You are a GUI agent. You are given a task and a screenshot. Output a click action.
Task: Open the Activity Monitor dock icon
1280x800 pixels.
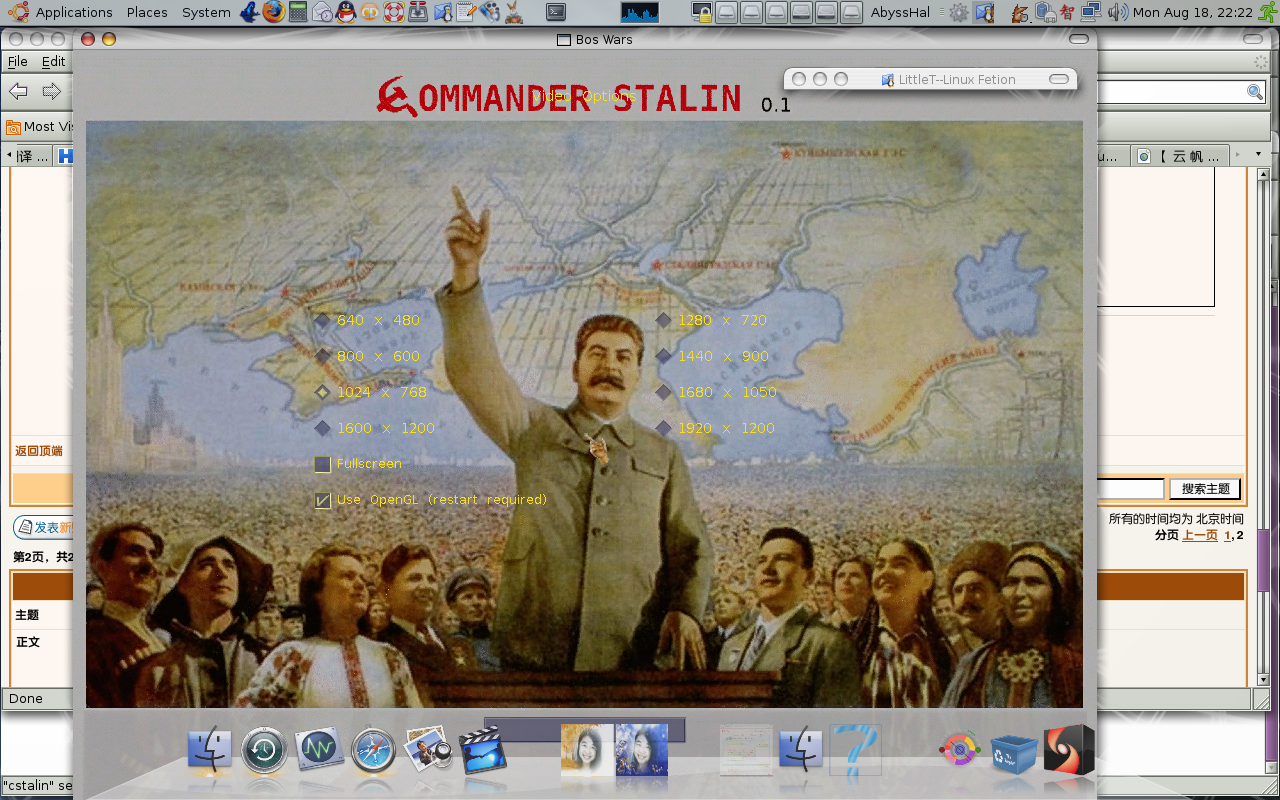[319, 750]
